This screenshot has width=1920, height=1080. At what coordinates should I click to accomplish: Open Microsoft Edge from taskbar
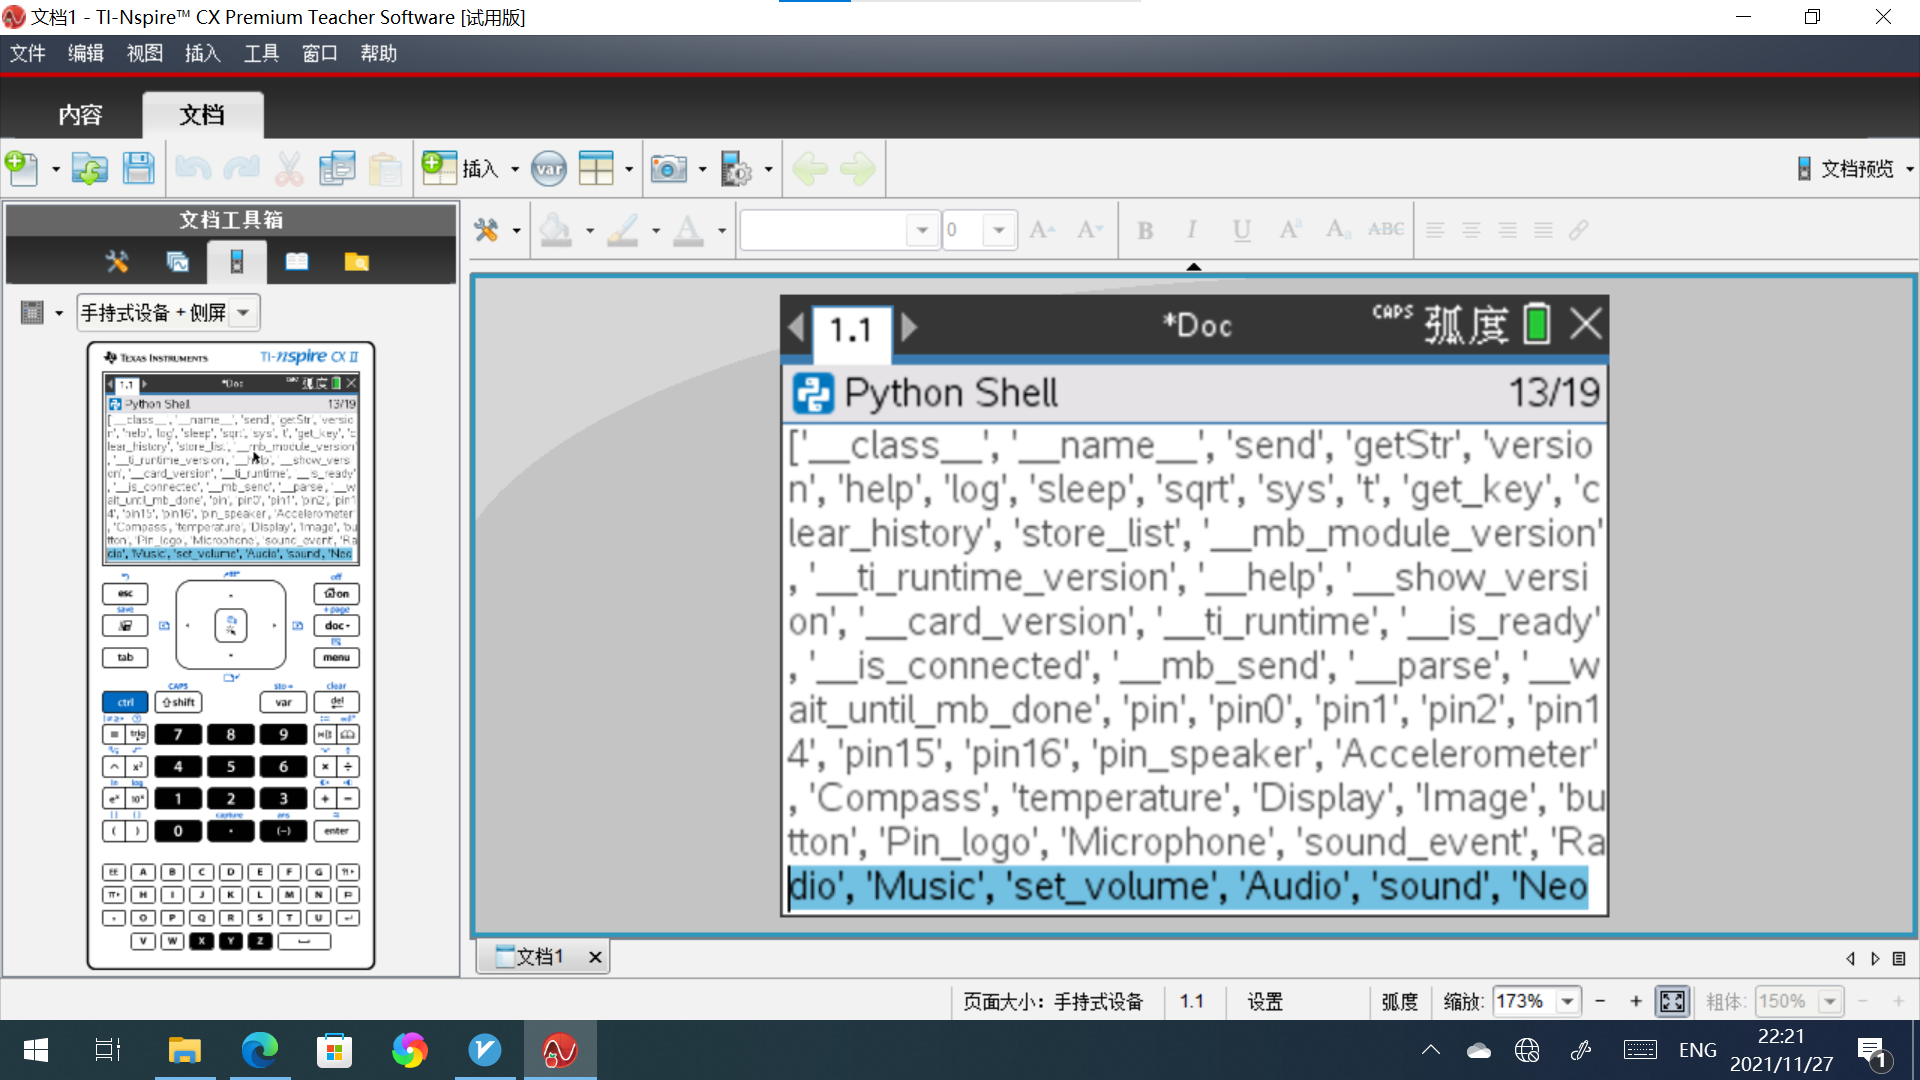pyautogui.click(x=260, y=1050)
